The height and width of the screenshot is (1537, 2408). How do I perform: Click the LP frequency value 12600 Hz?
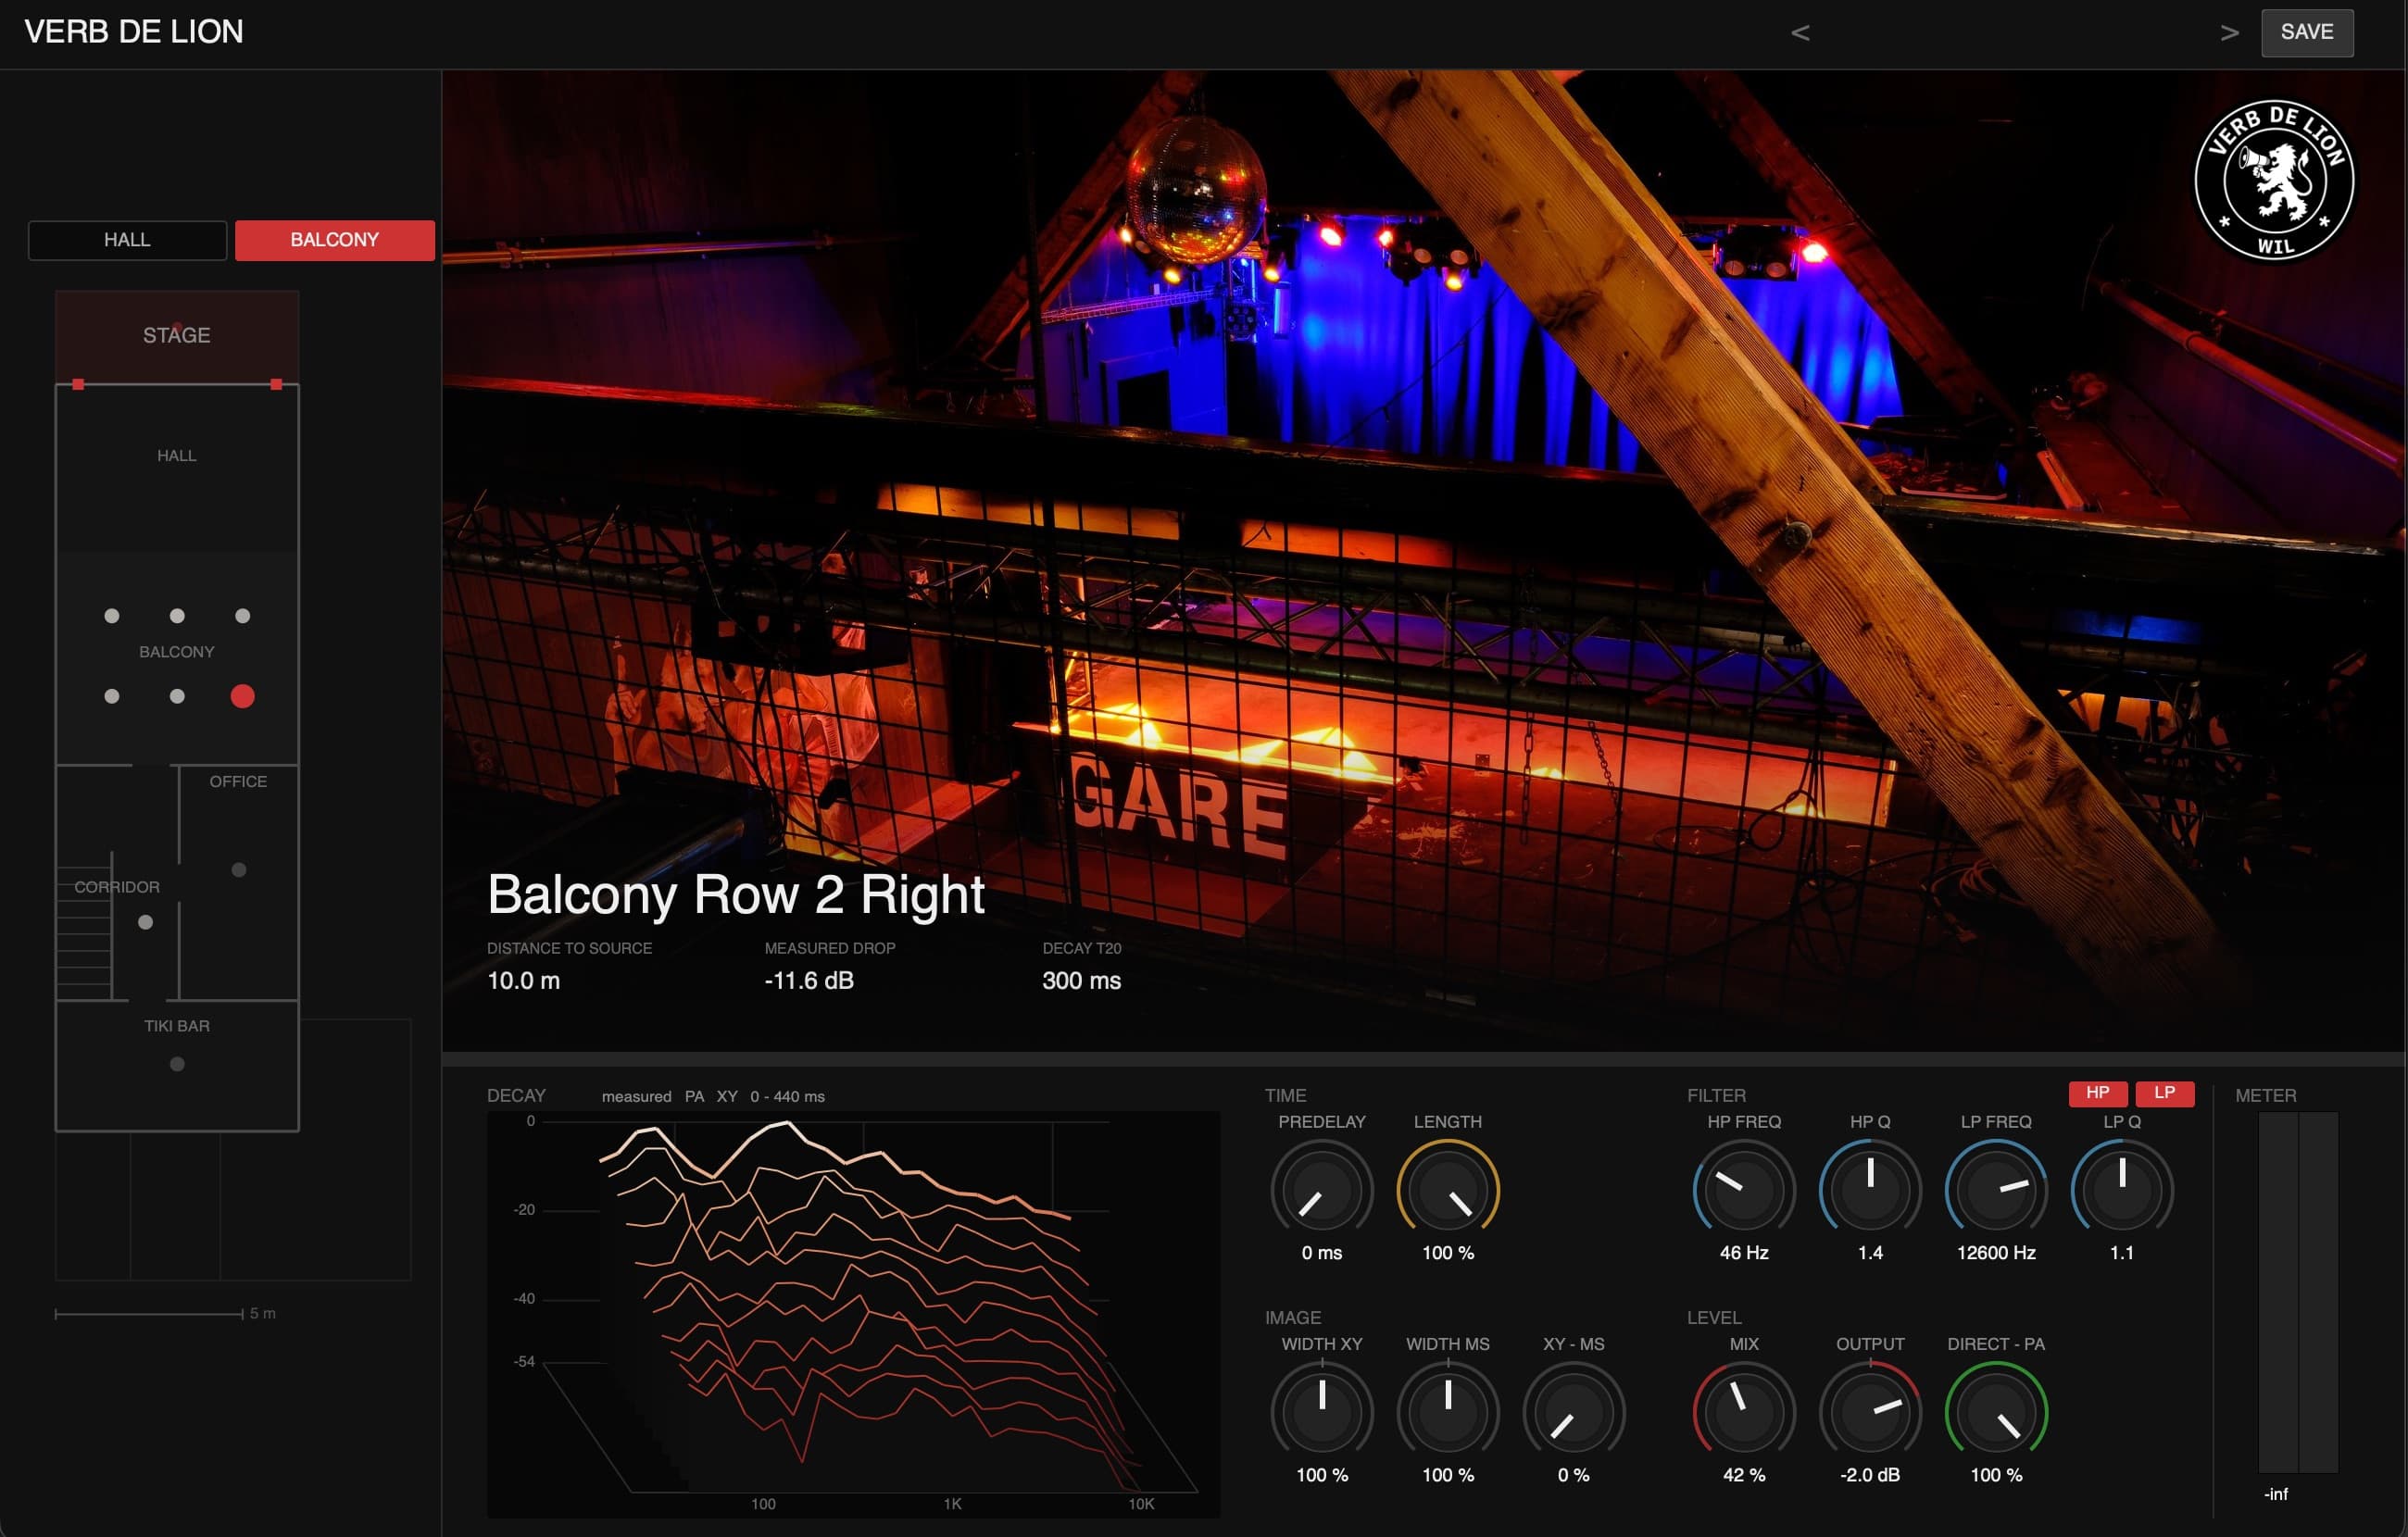pos(1996,1253)
